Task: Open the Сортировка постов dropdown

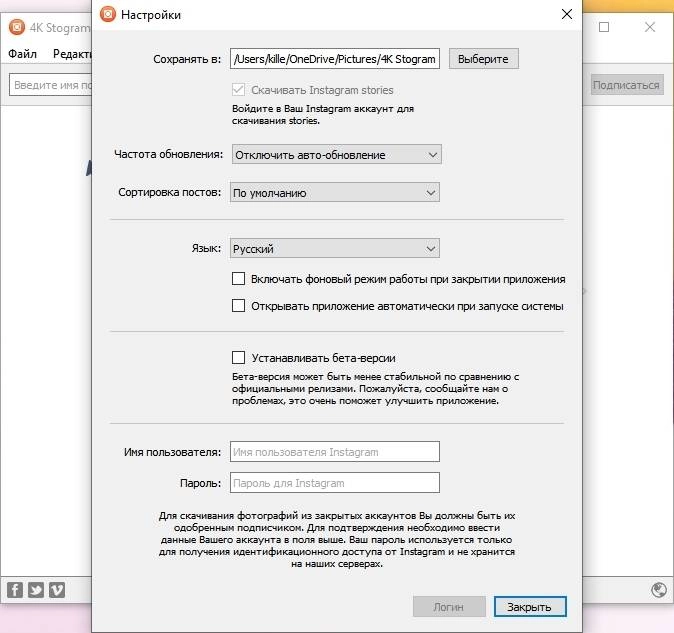Action: click(x=335, y=192)
